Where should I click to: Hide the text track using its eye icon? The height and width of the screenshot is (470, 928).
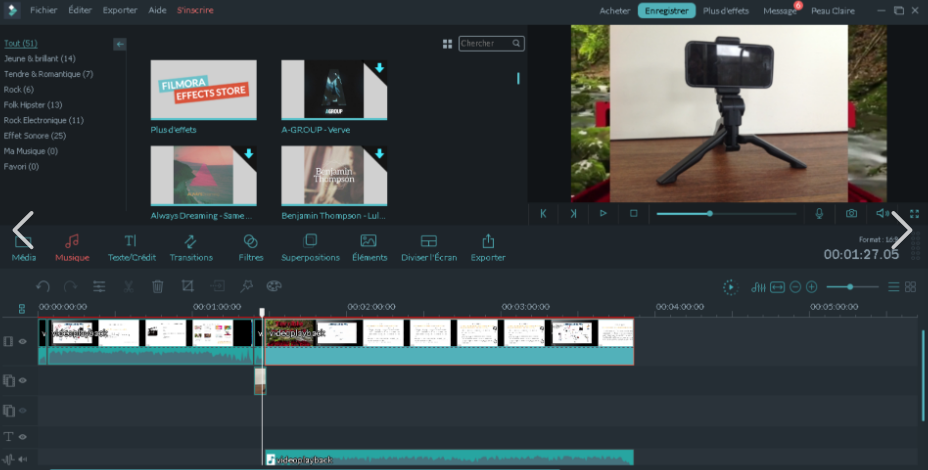click(x=22, y=437)
